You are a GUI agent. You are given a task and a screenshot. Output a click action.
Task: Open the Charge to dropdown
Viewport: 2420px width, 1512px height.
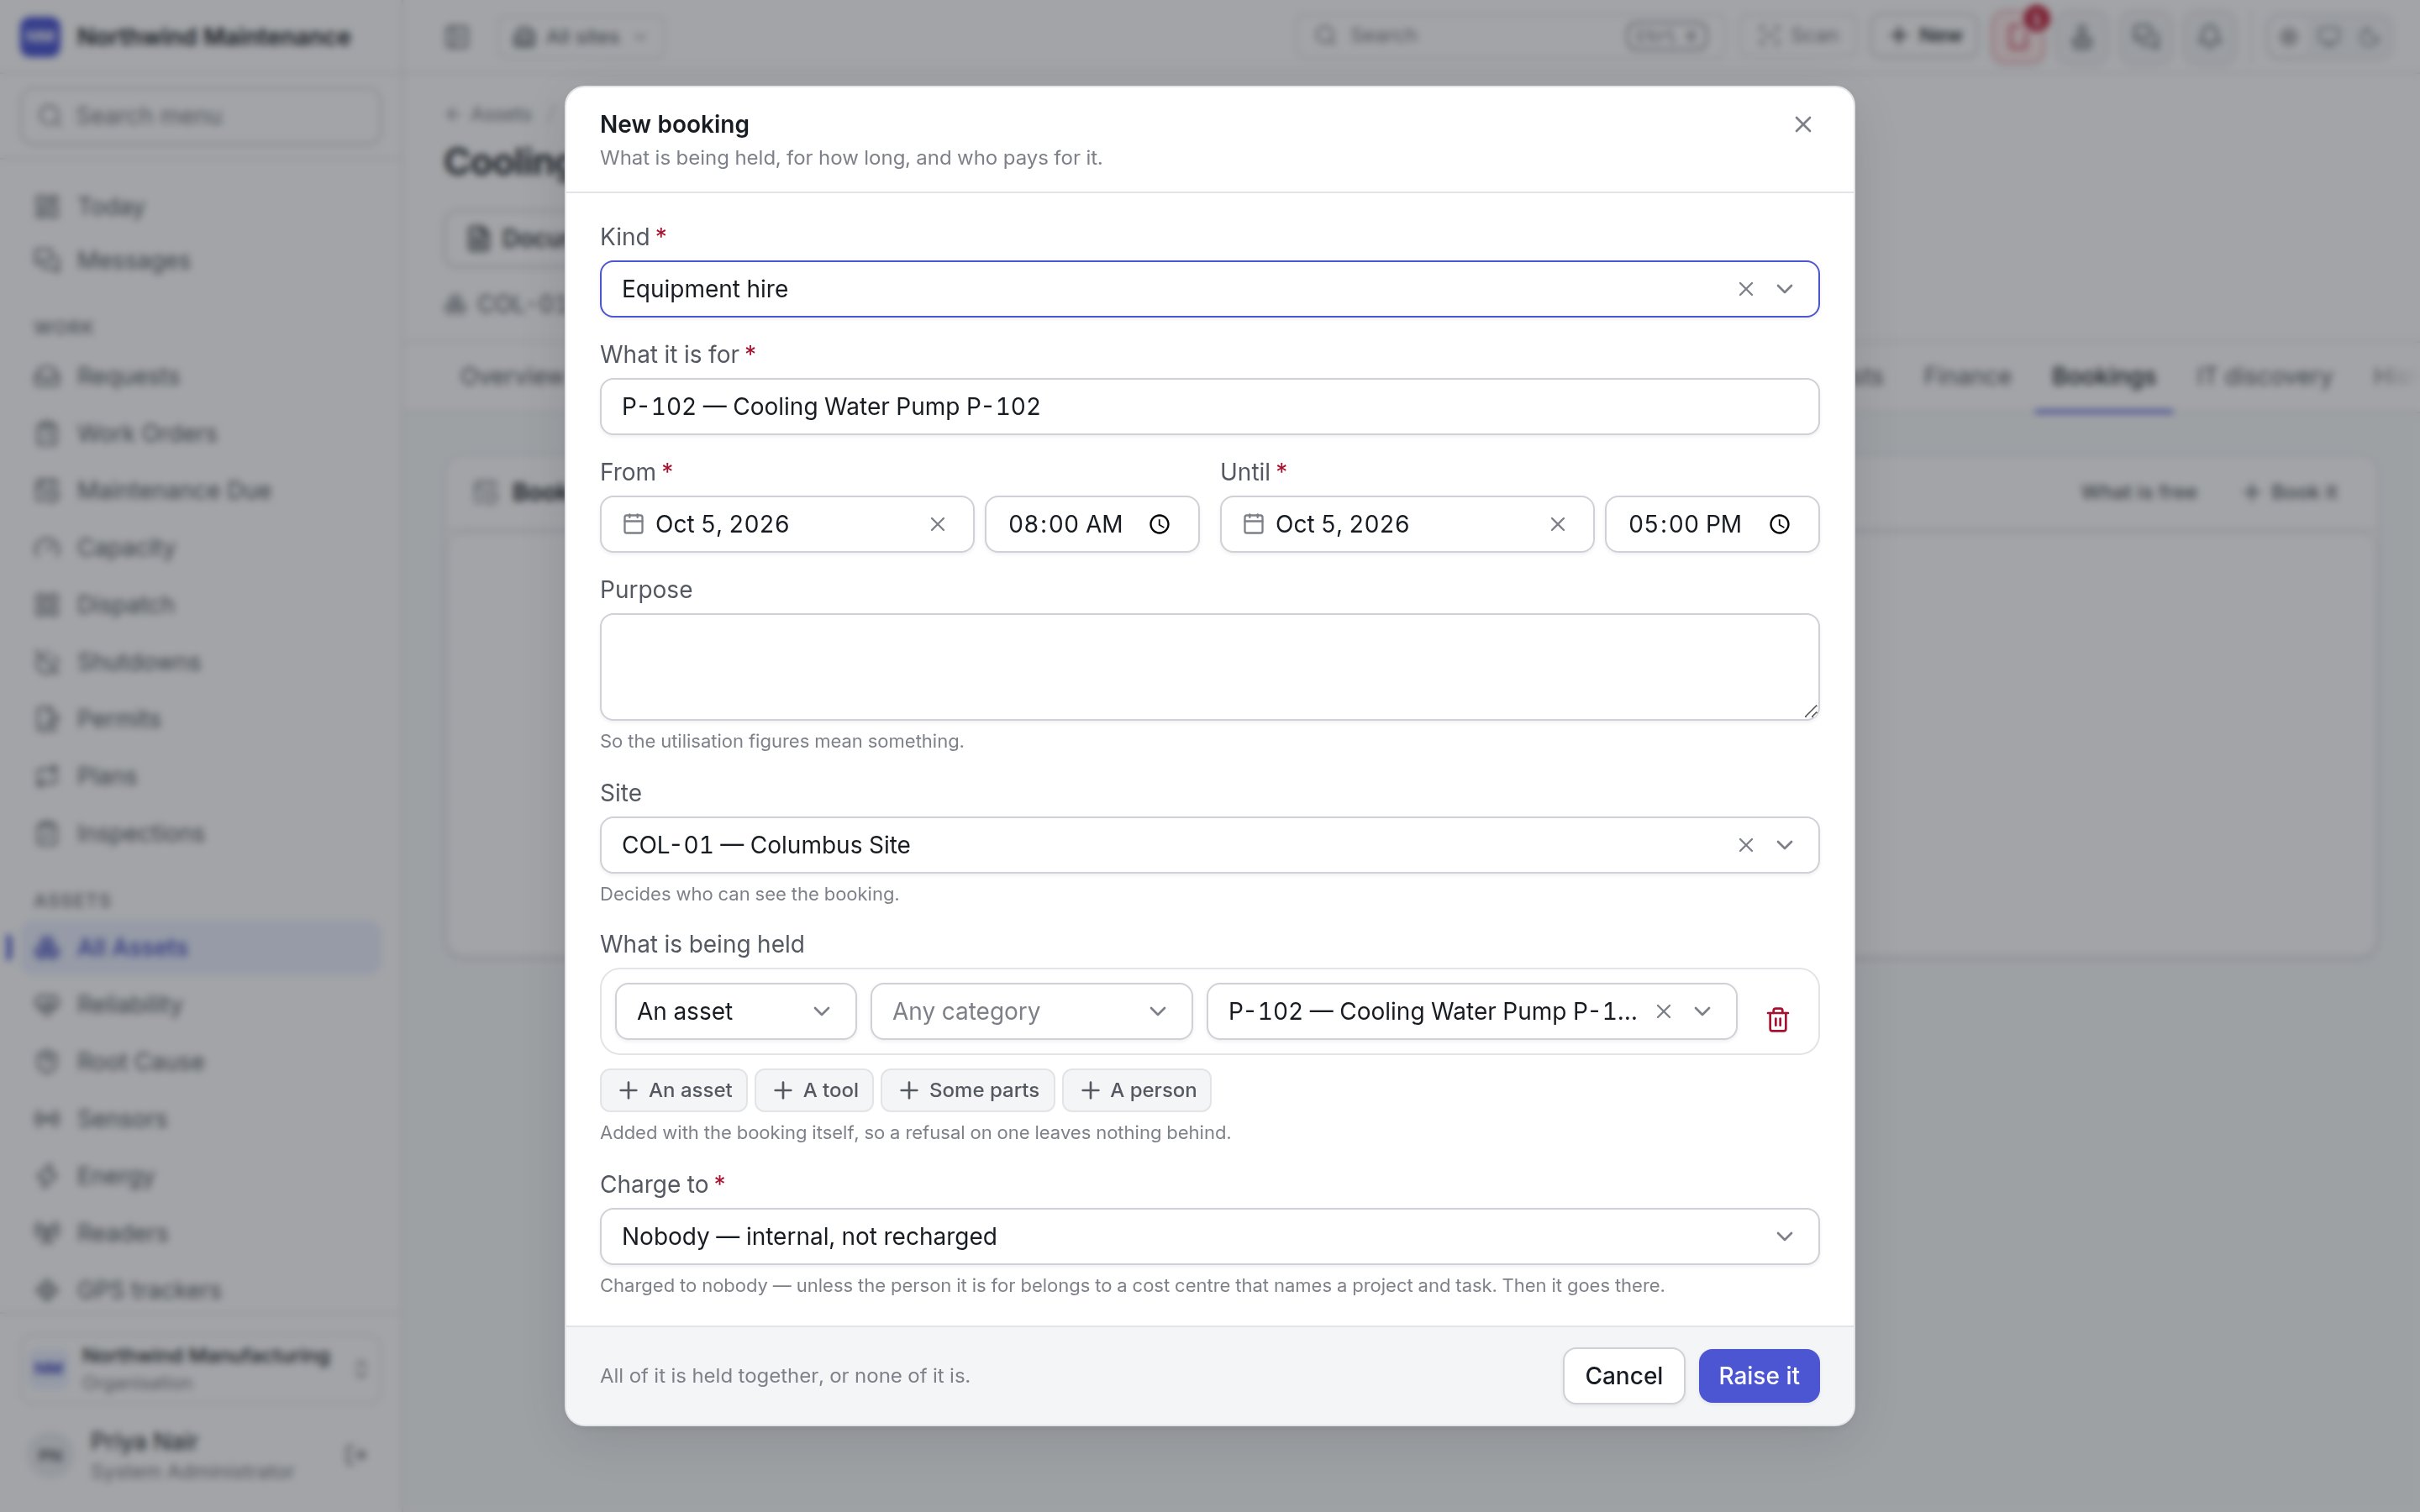[x=1209, y=1236]
